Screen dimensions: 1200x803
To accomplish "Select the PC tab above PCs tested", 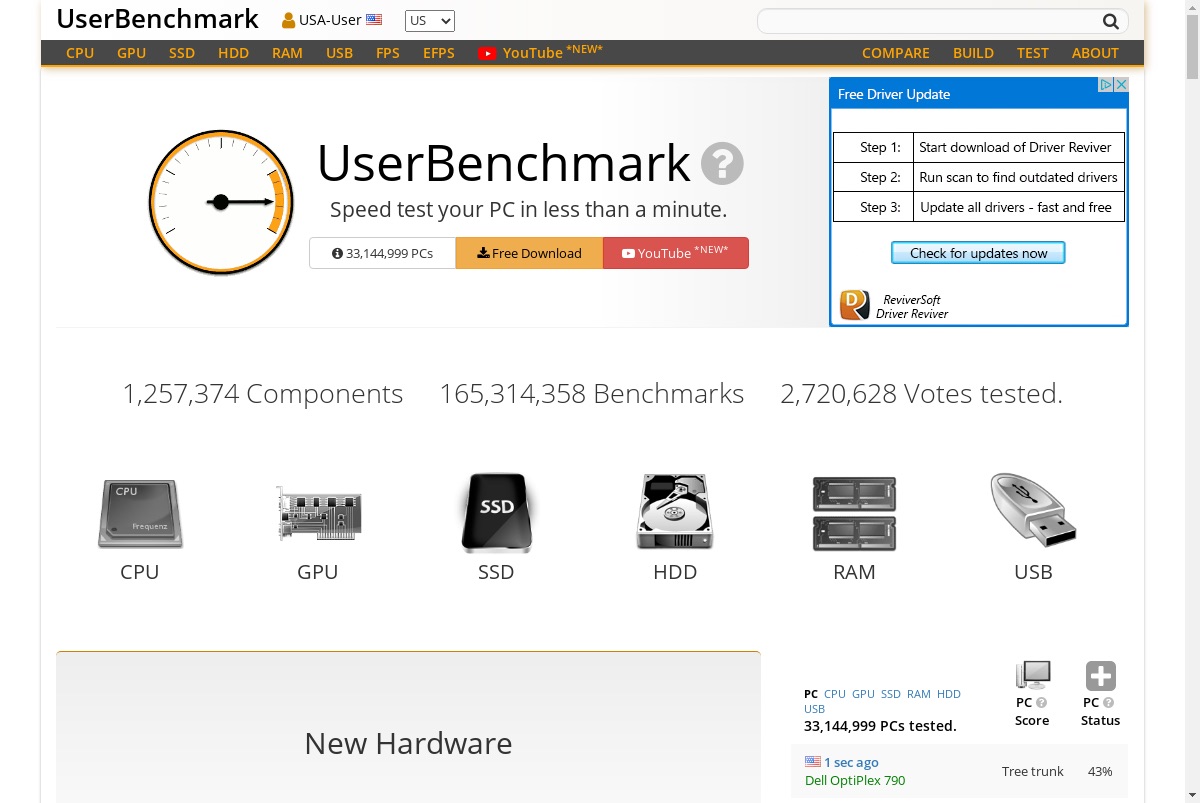I will (x=811, y=694).
